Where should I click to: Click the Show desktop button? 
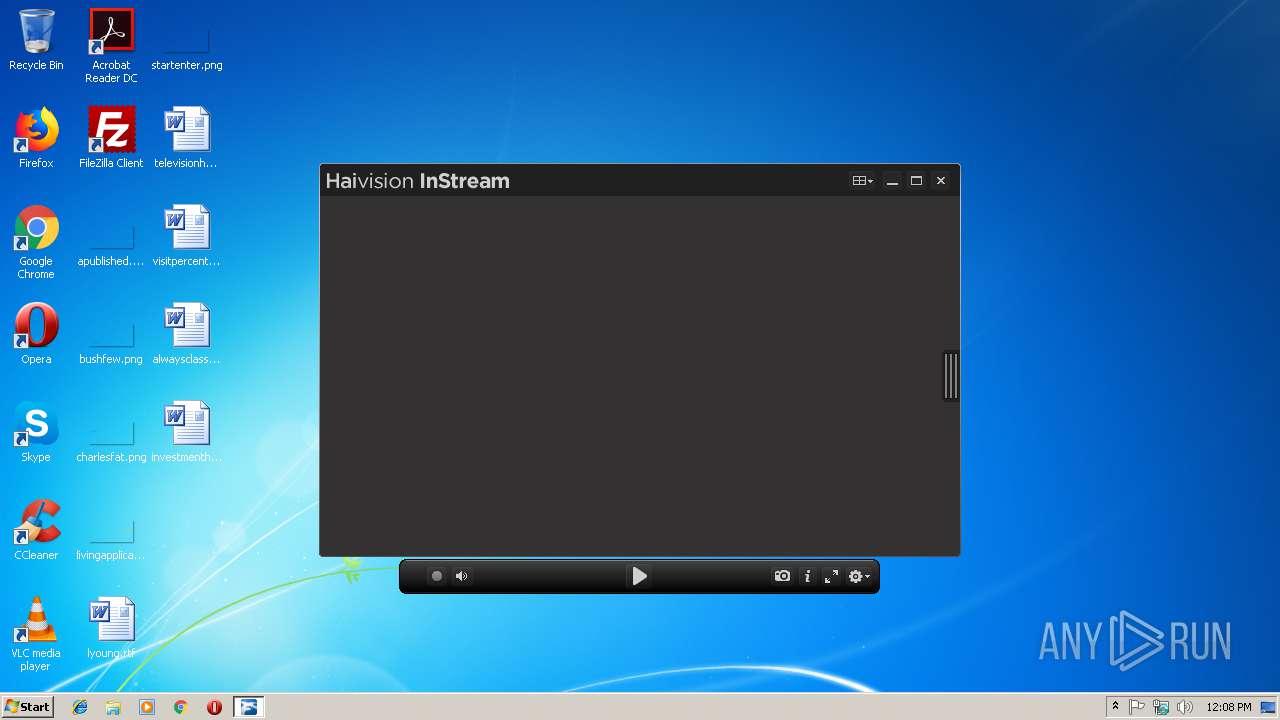tap(1269, 707)
